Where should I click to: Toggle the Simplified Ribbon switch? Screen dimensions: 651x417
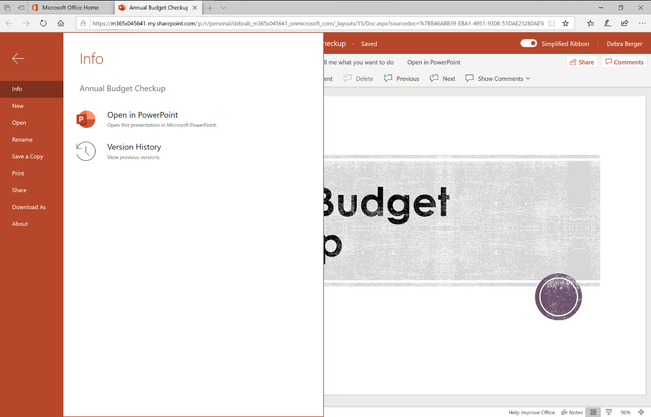tap(529, 43)
